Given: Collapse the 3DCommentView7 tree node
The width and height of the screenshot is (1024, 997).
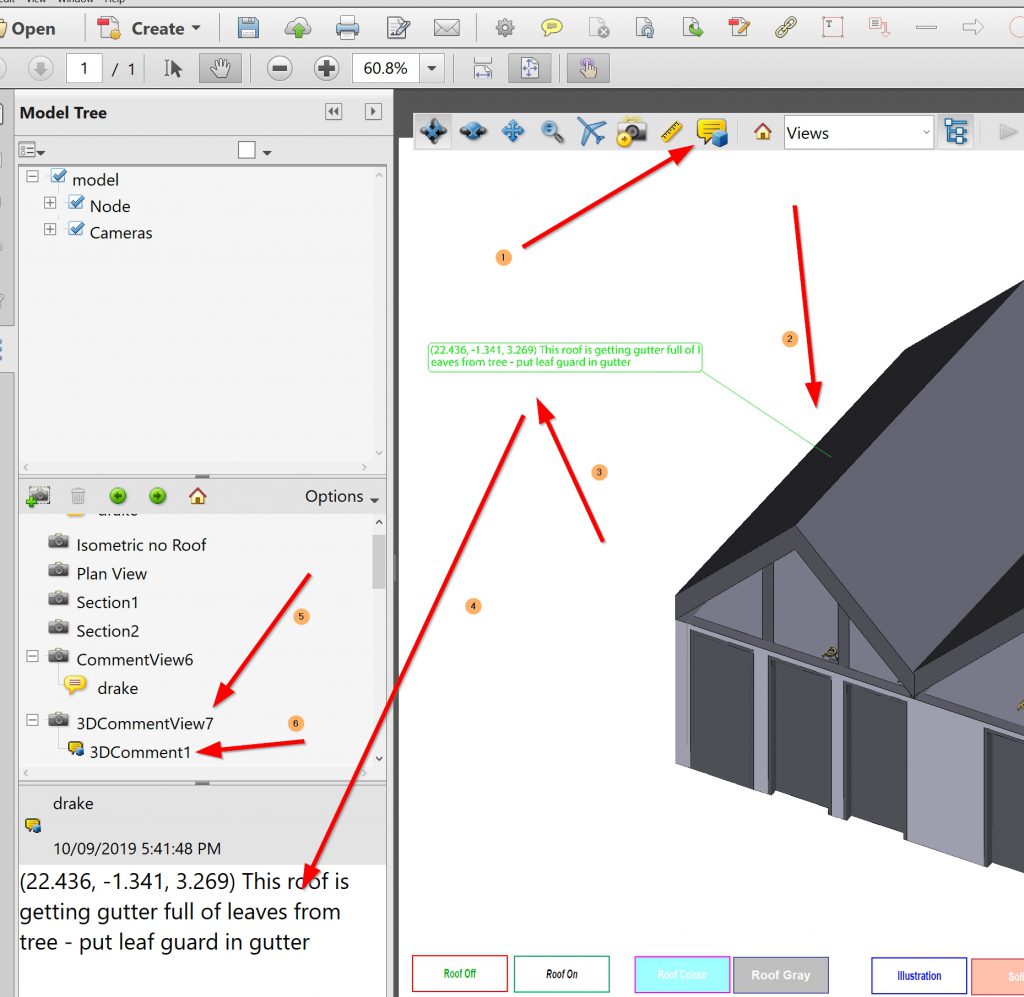Looking at the screenshot, I should (x=32, y=720).
